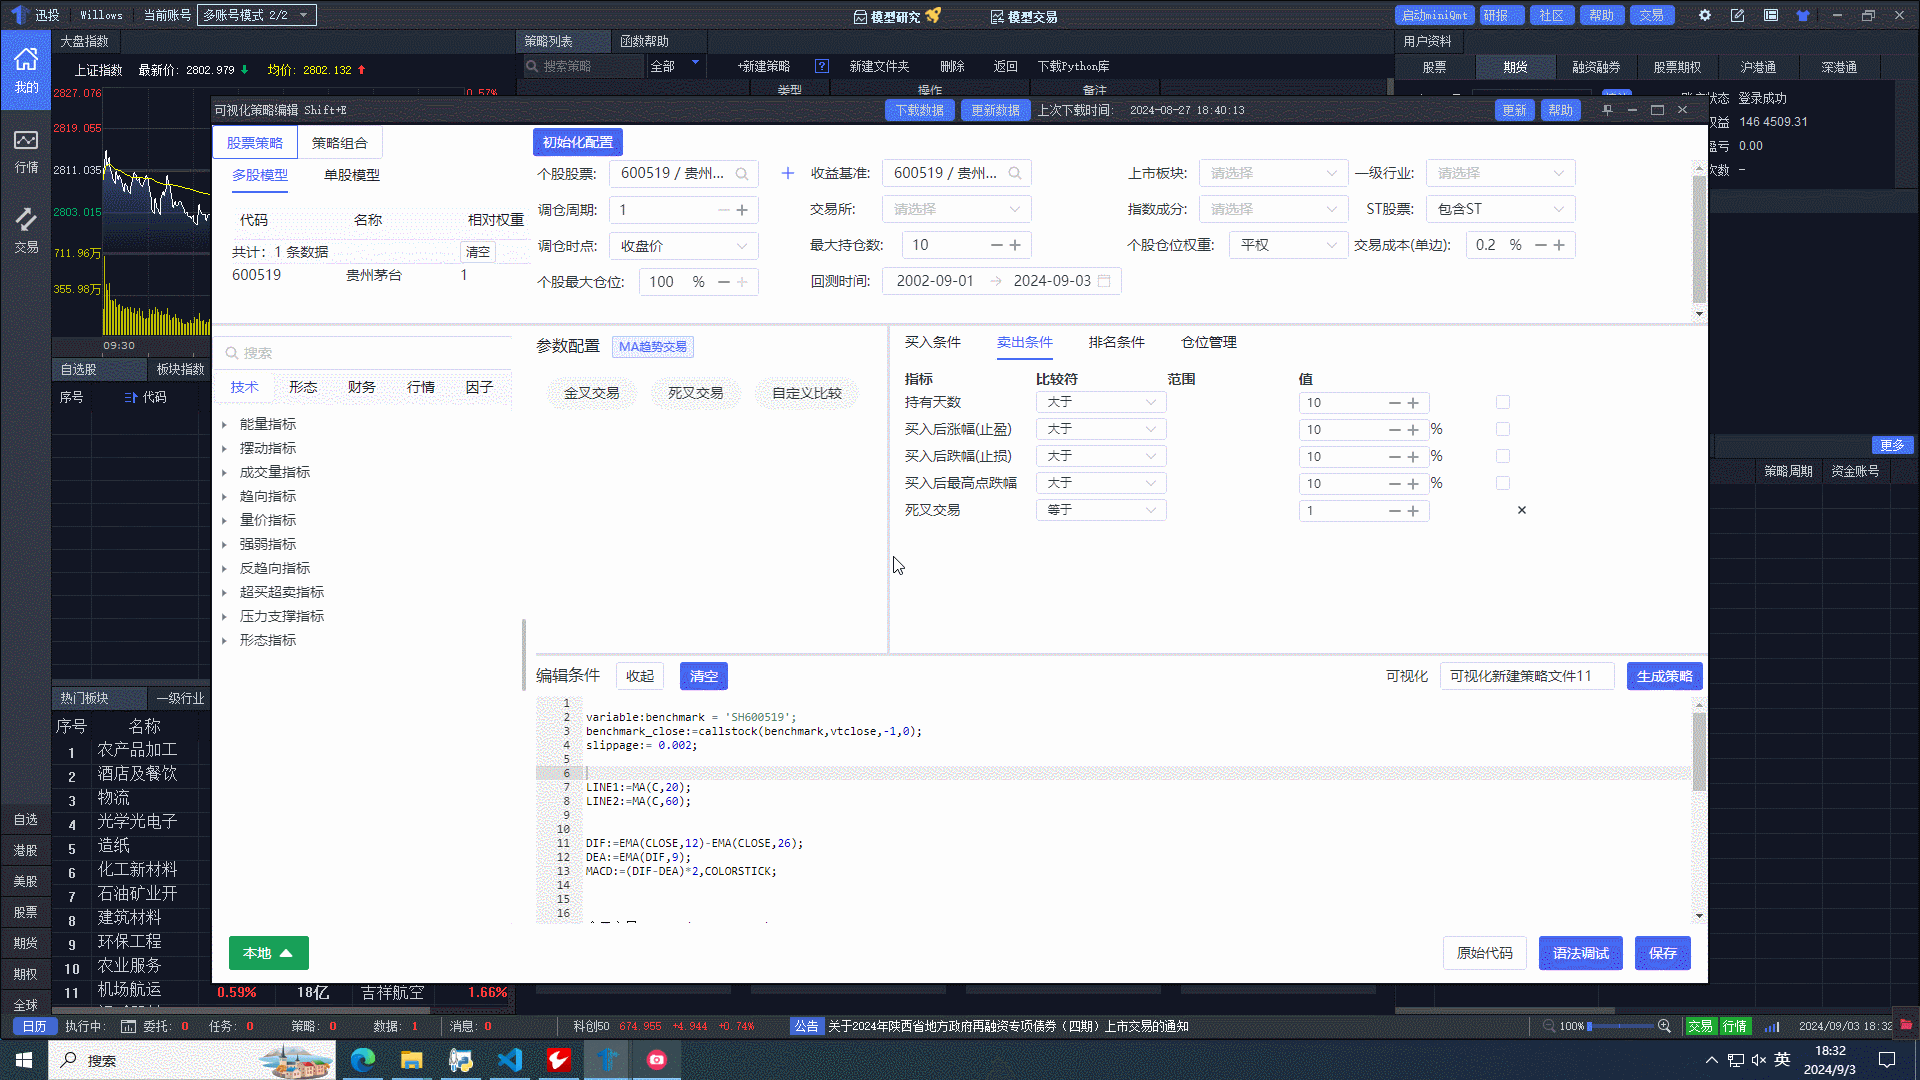1920x1080 pixels.
Task: Open the 行情 market sidebar icon
Action: (26, 151)
